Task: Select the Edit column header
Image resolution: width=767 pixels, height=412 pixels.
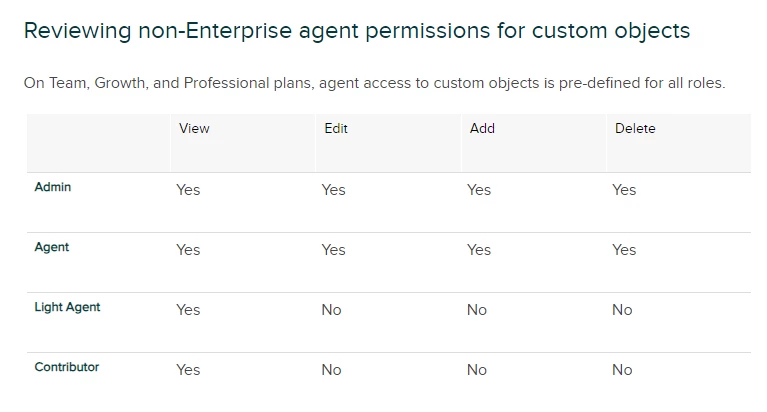Action: (x=336, y=128)
